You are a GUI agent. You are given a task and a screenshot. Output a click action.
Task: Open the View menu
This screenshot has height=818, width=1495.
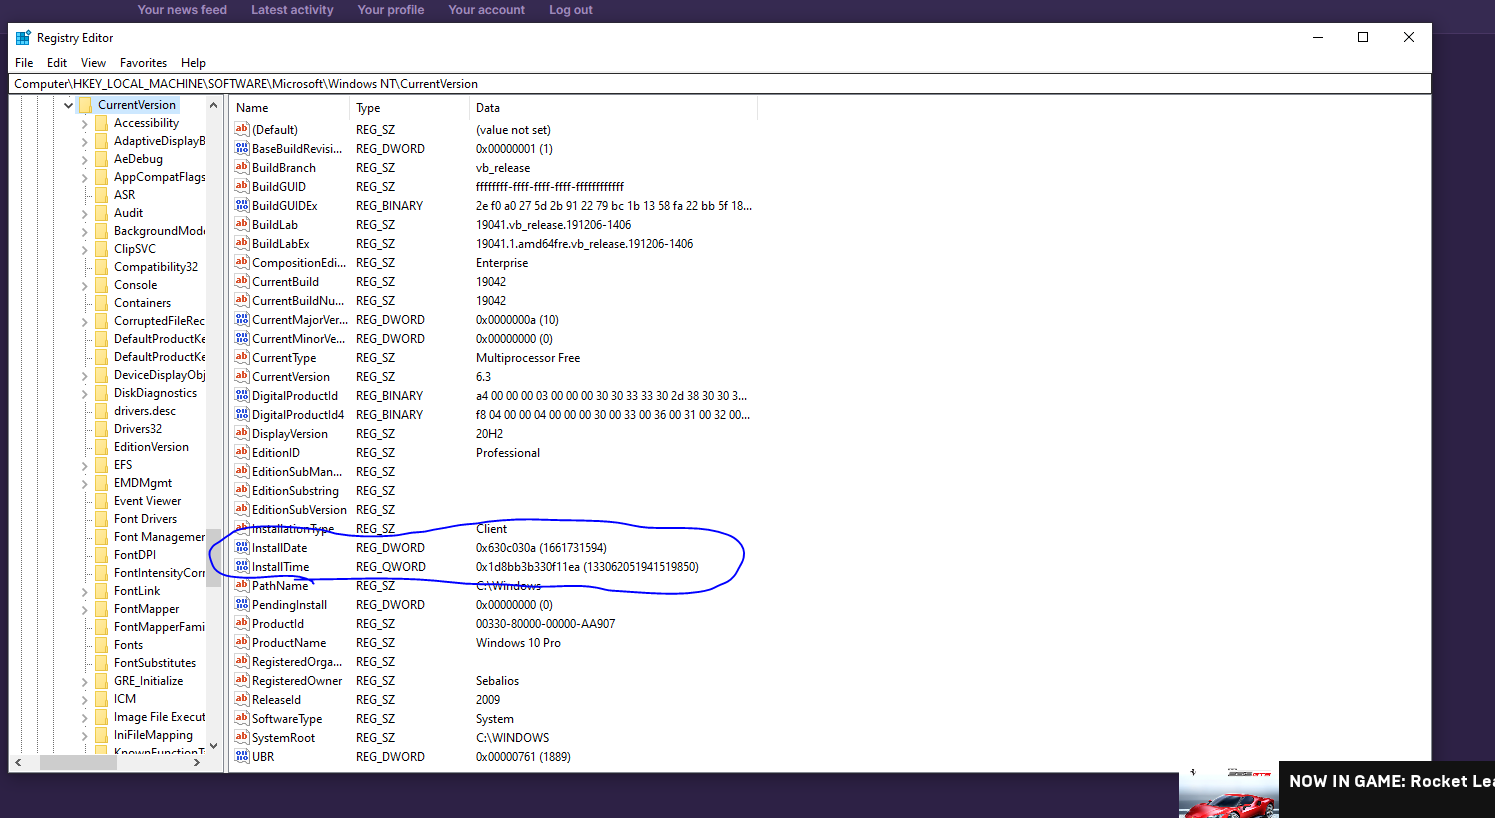pos(93,62)
